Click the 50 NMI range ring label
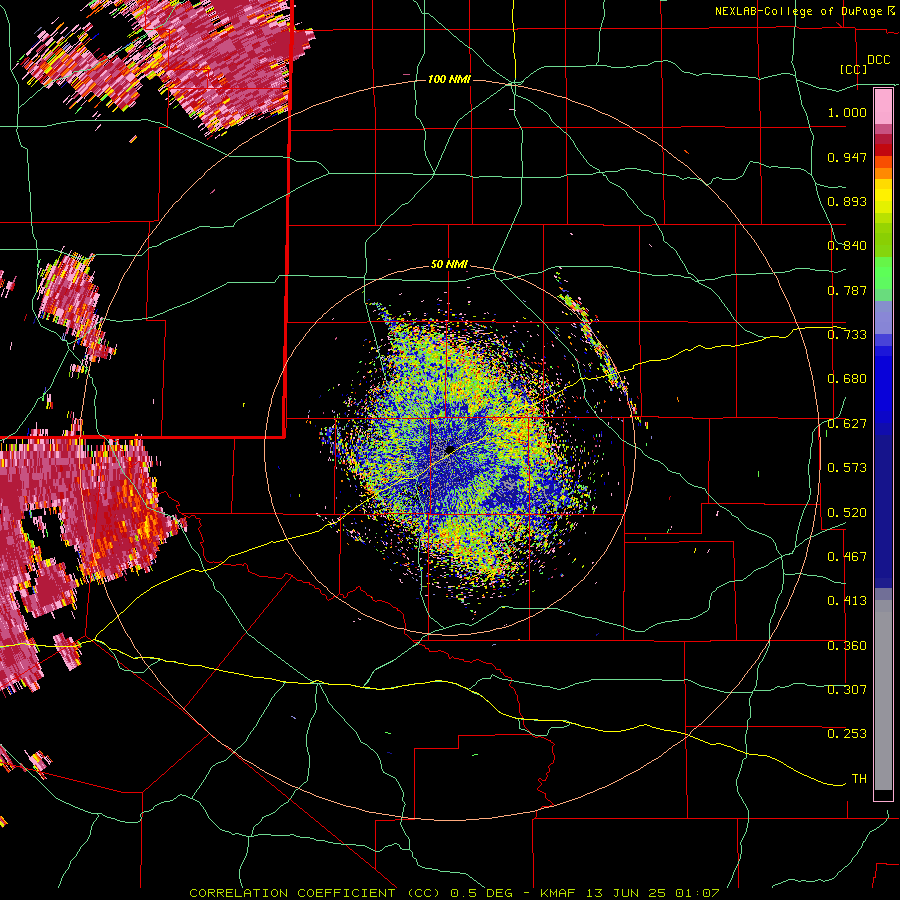This screenshot has height=900, width=900. [449, 265]
